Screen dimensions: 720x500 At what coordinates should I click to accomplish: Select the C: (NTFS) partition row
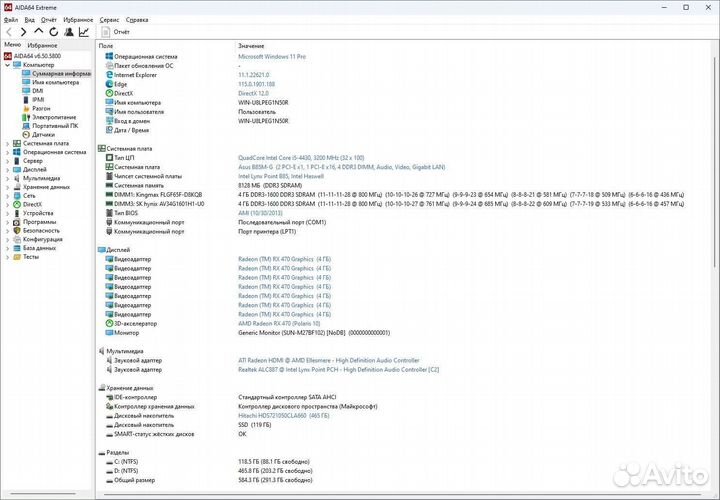click(x=208, y=461)
